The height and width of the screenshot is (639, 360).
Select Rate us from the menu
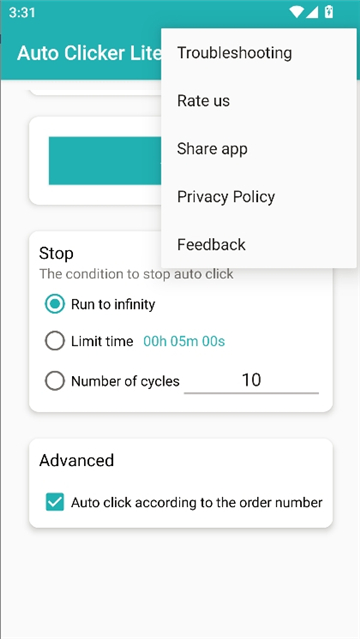259,101
